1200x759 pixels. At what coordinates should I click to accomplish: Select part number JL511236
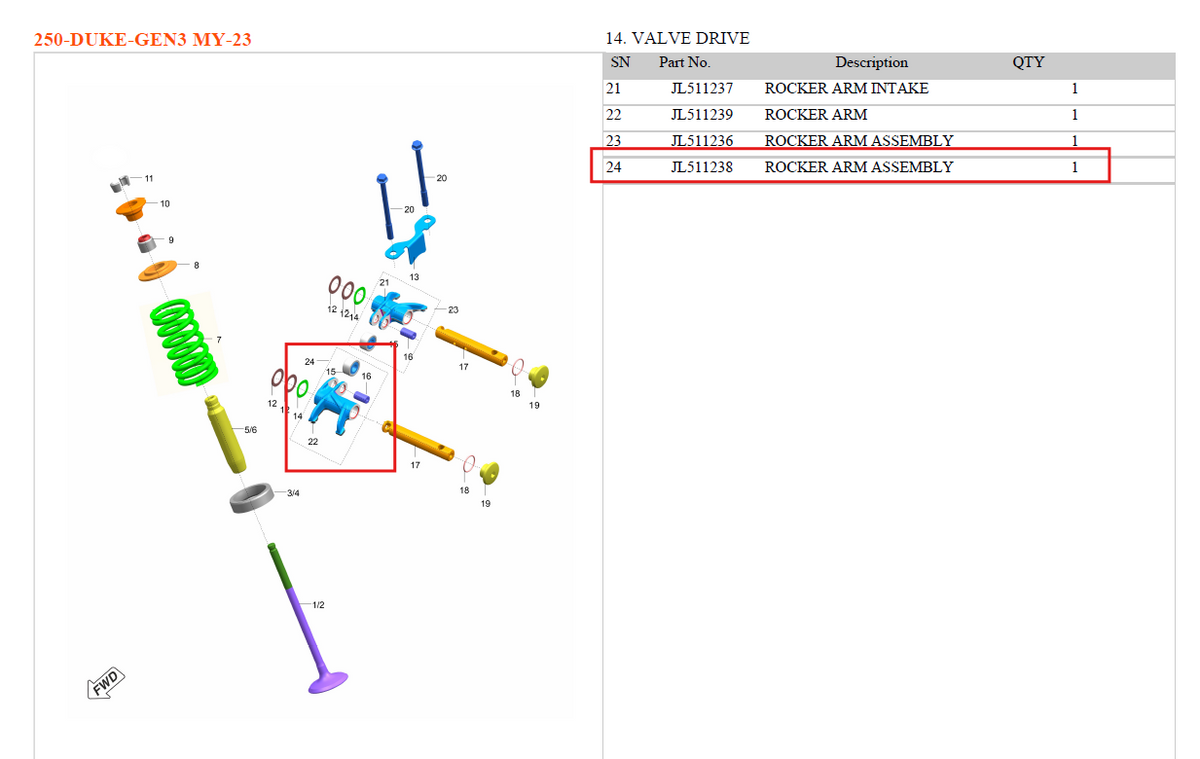coord(702,140)
